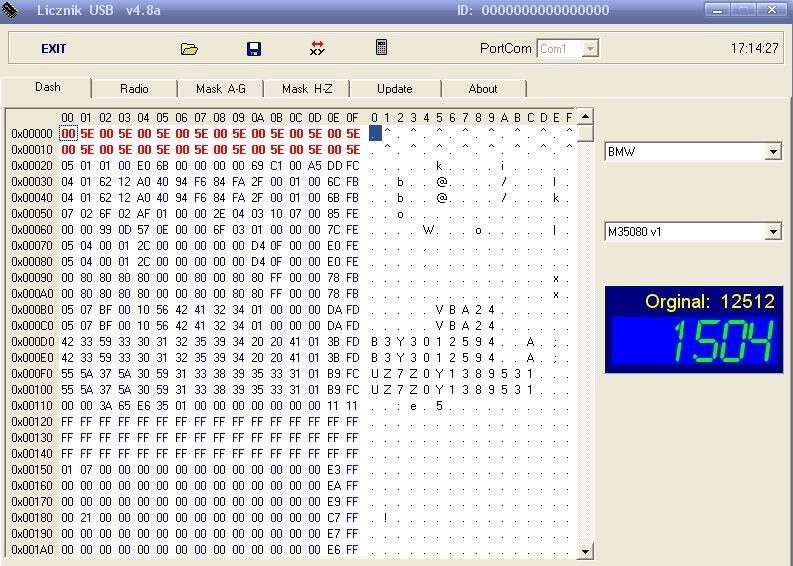Open the Mask A-G tab
The height and width of the screenshot is (566, 793).
pyautogui.click(x=220, y=89)
